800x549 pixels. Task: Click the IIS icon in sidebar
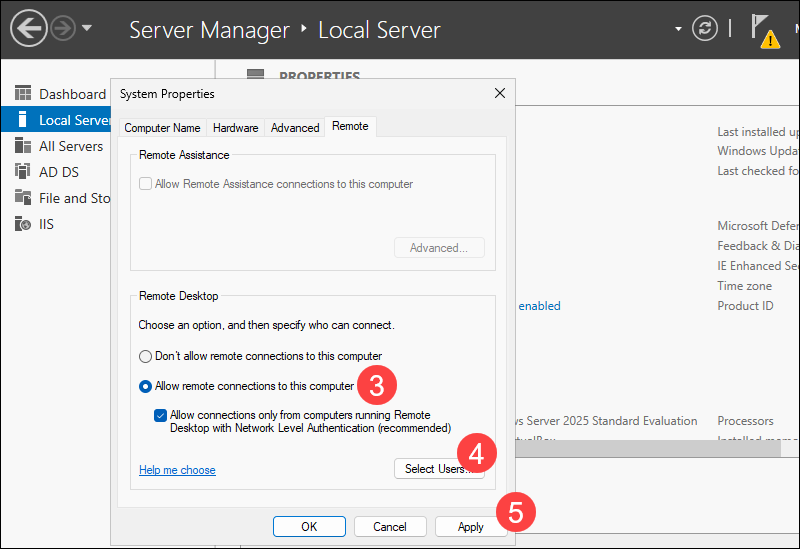[x=23, y=224]
